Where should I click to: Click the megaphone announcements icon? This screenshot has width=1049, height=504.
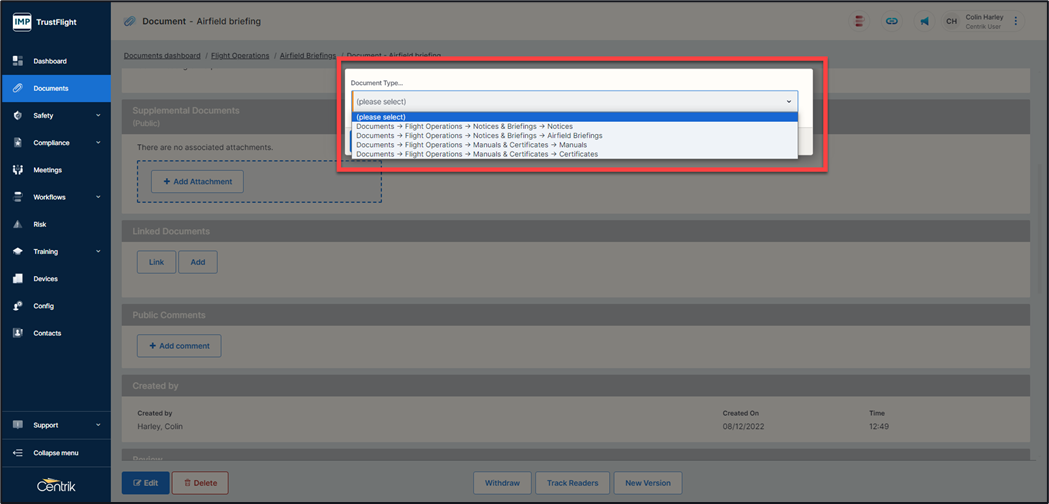click(x=924, y=21)
